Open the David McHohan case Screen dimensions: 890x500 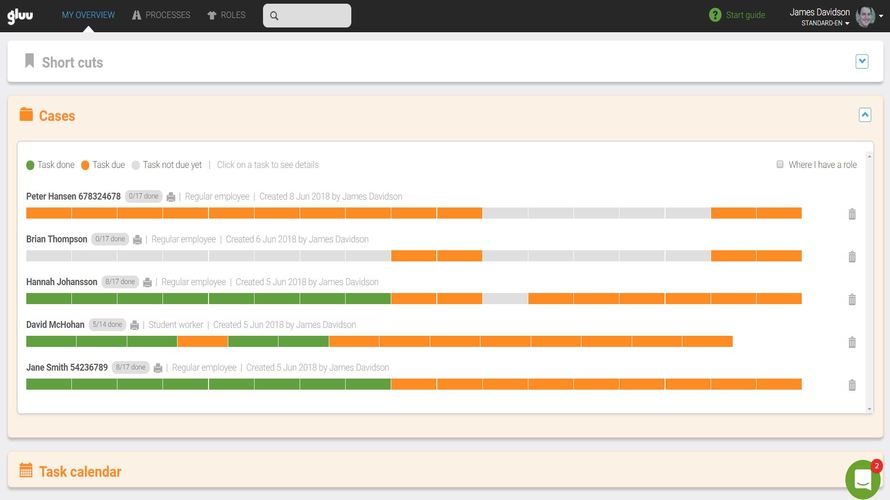click(55, 325)
